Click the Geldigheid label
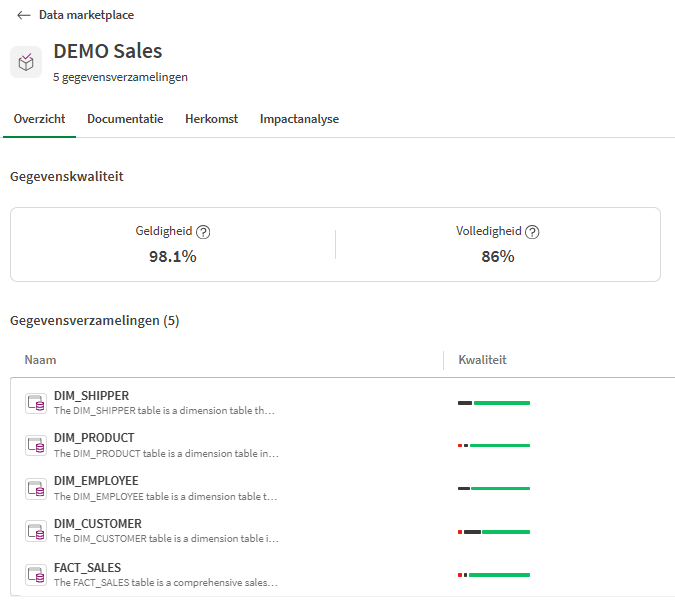The height and width of the screenshot is (616, 675). pyautogui.click(x=164, y=231)
